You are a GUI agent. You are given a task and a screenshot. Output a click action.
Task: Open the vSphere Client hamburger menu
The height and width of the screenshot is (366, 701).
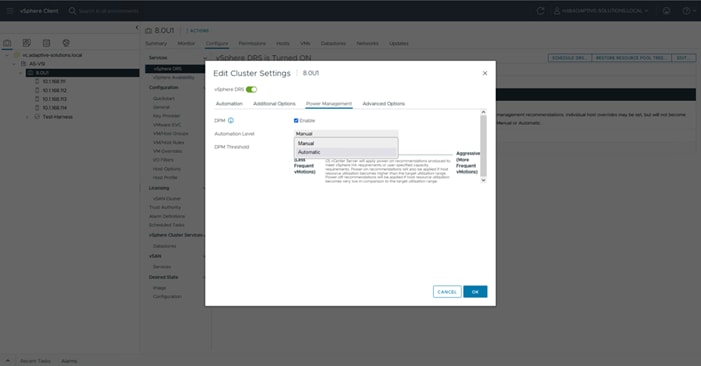pyautogui.click(x=10, y=11)
